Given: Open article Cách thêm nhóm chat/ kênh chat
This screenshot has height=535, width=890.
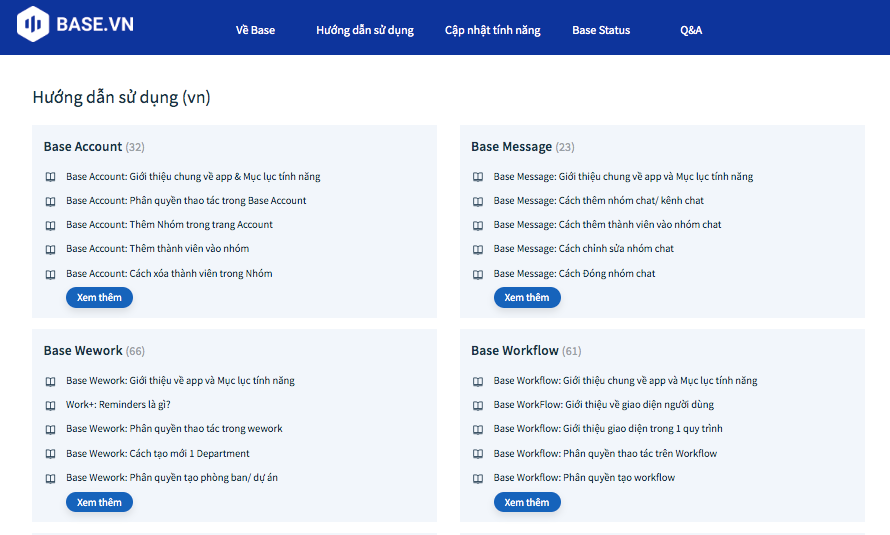Looking at the screenshot, I should point(598,200).
